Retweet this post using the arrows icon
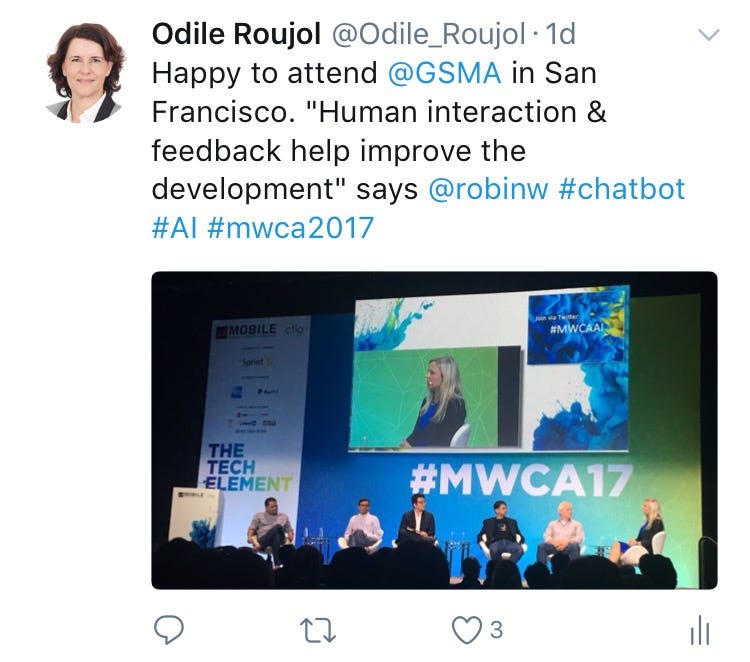The height and width of the screenshot is (662, 750). [318, 630]
